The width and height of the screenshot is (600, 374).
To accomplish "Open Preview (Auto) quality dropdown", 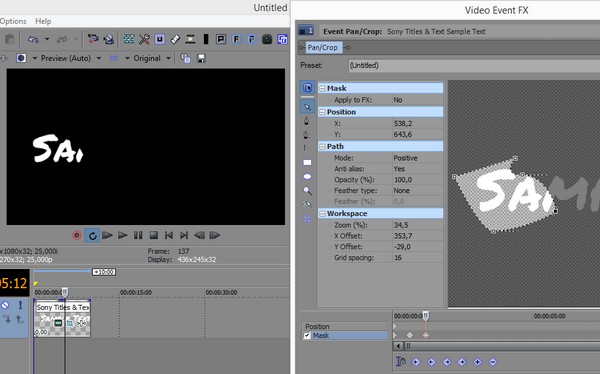I will point(99,58).
